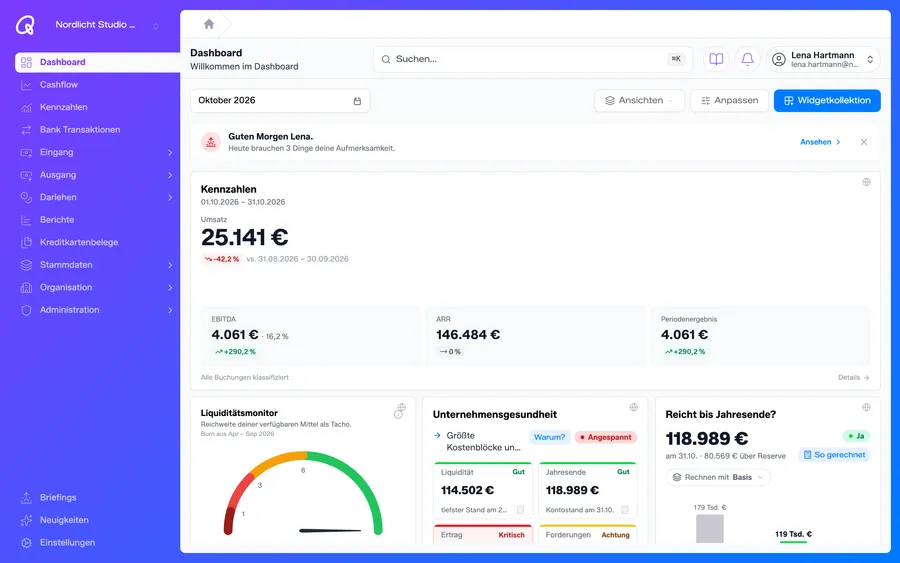Open Lena Hartmann account menu
900x563 pixels.
pos(823,59)
